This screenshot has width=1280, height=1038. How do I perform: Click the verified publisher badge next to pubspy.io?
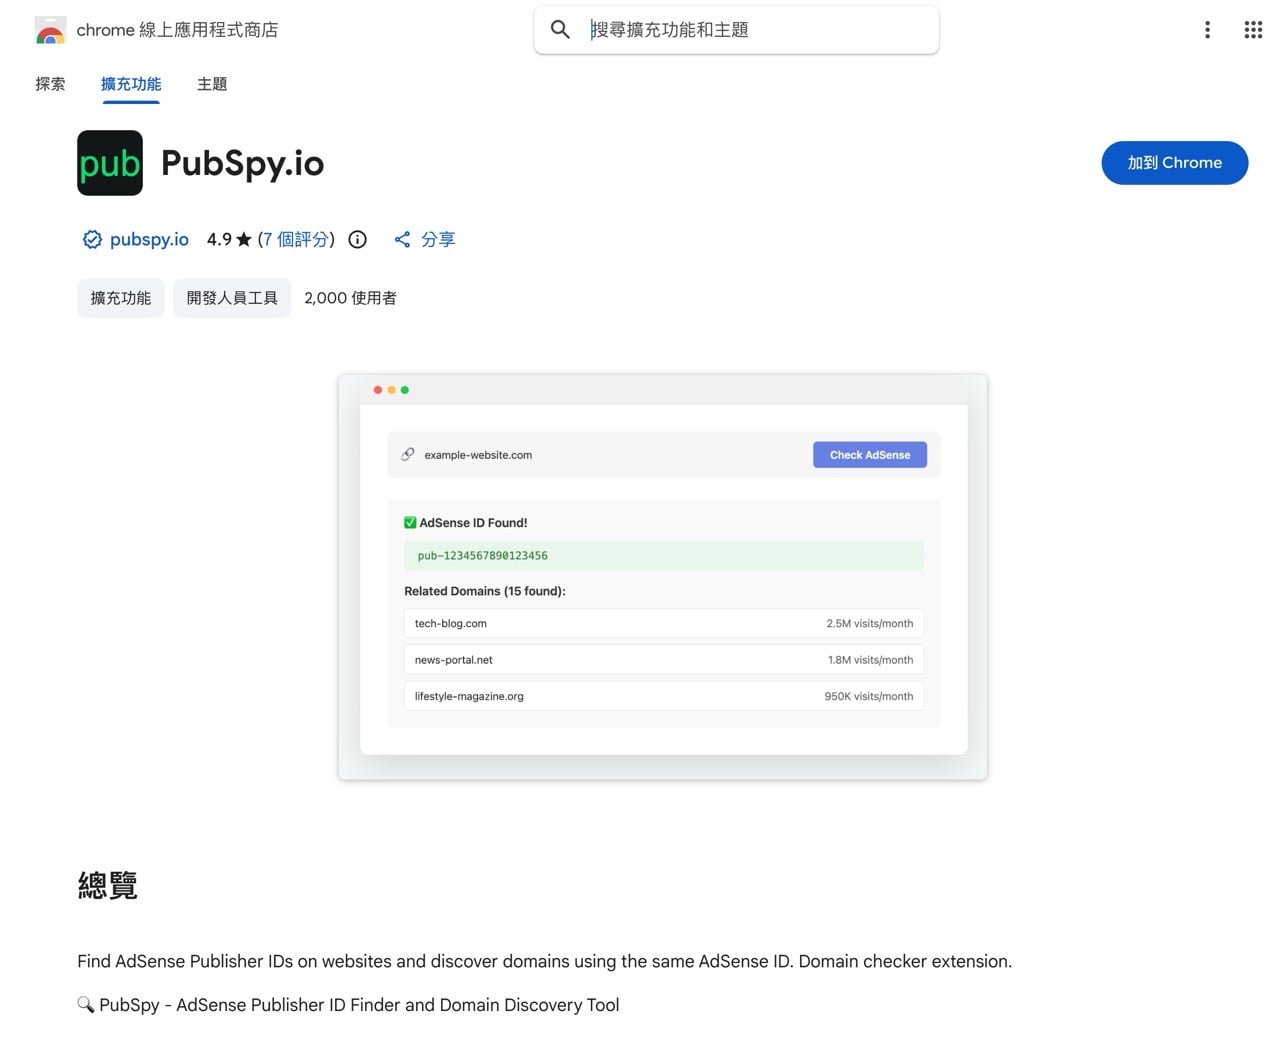[92, 239]
